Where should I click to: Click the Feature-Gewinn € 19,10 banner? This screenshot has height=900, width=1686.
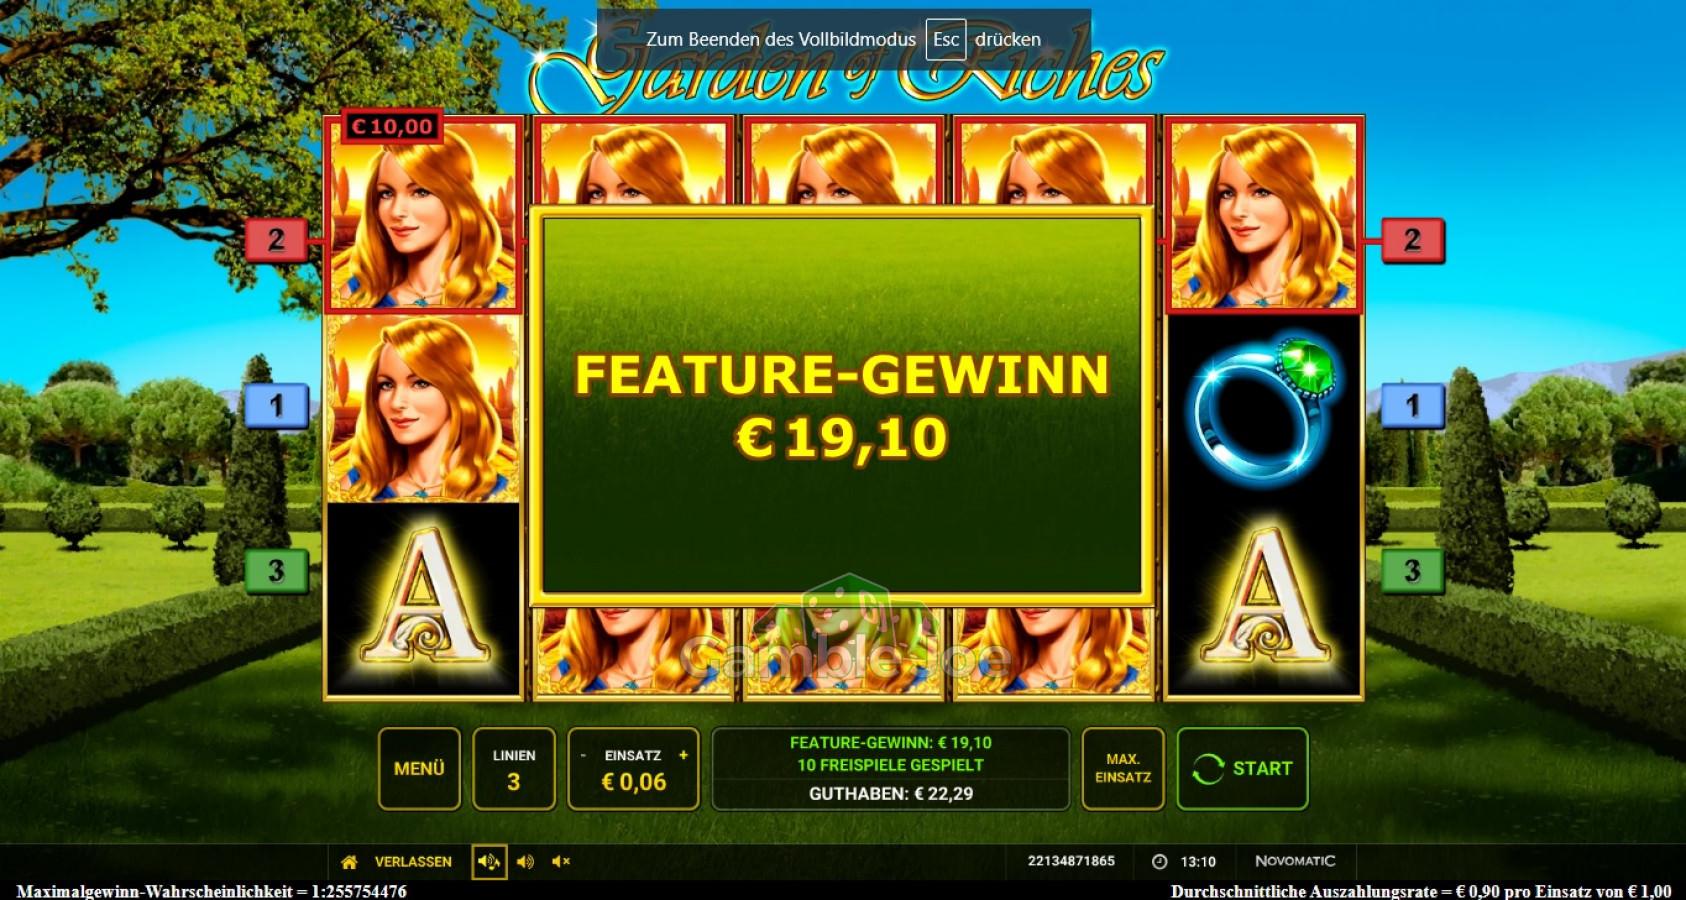pyautogui.click(x=842, y=406)
